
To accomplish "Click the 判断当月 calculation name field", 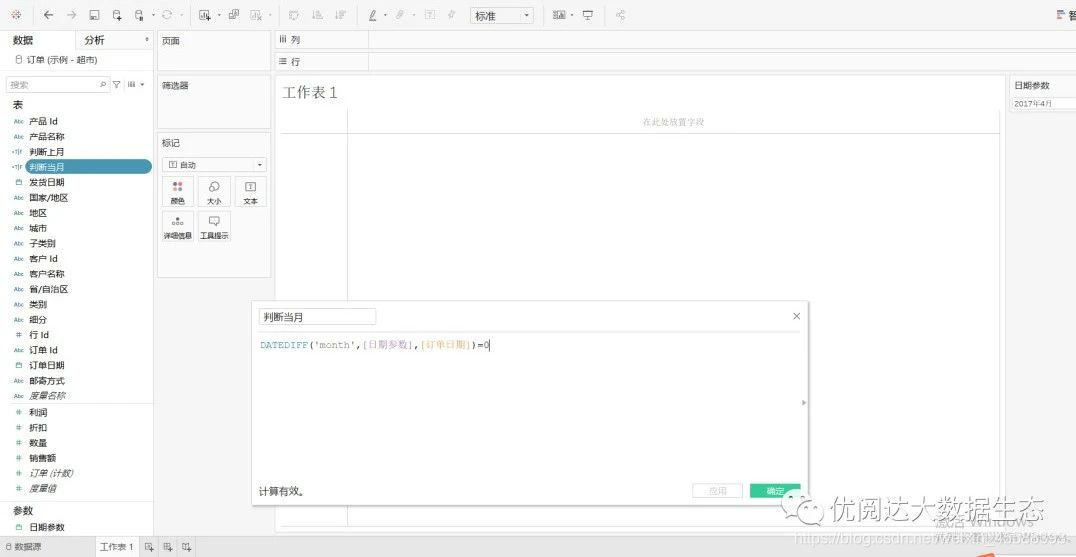I will (317, 317).
